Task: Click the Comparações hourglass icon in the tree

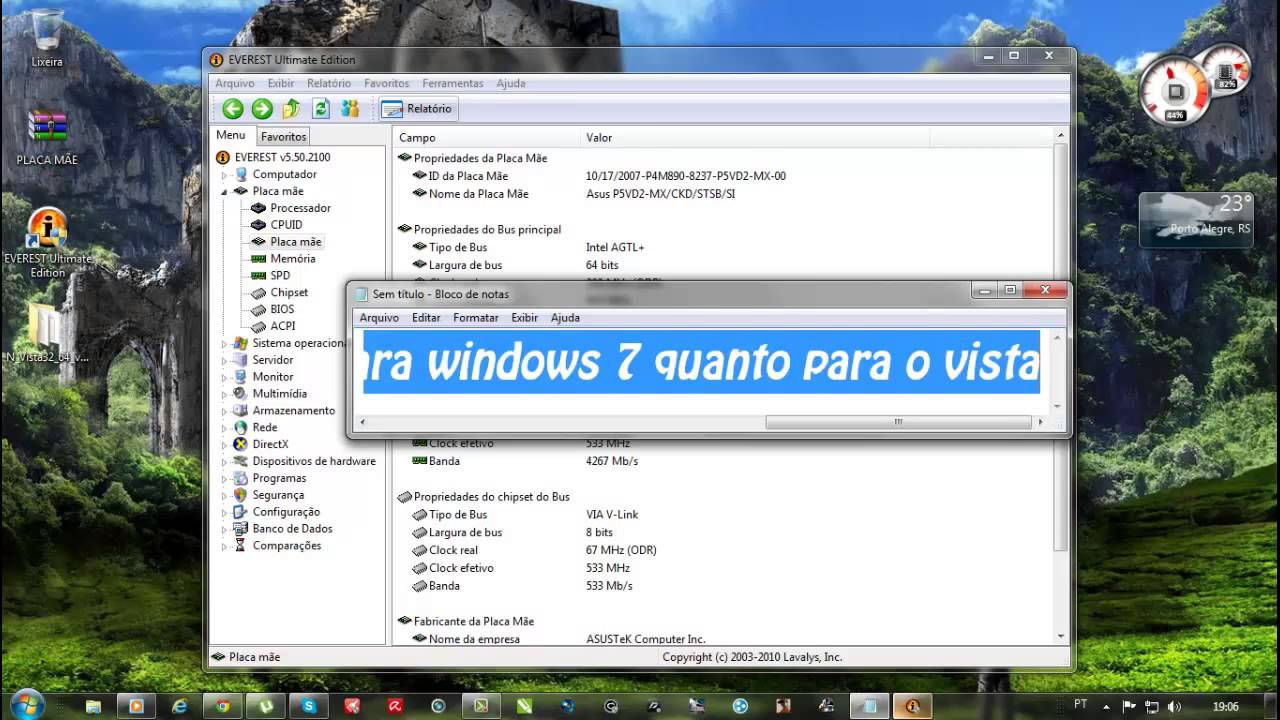Action: pyautogui.click(x=240, y=546)
